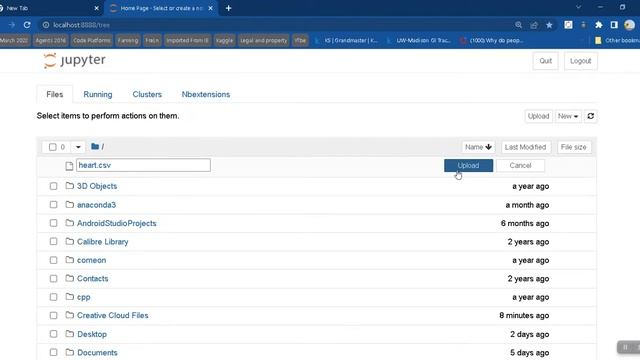Open the Code Platforms bookmark folder

click(x=92, y=40)
